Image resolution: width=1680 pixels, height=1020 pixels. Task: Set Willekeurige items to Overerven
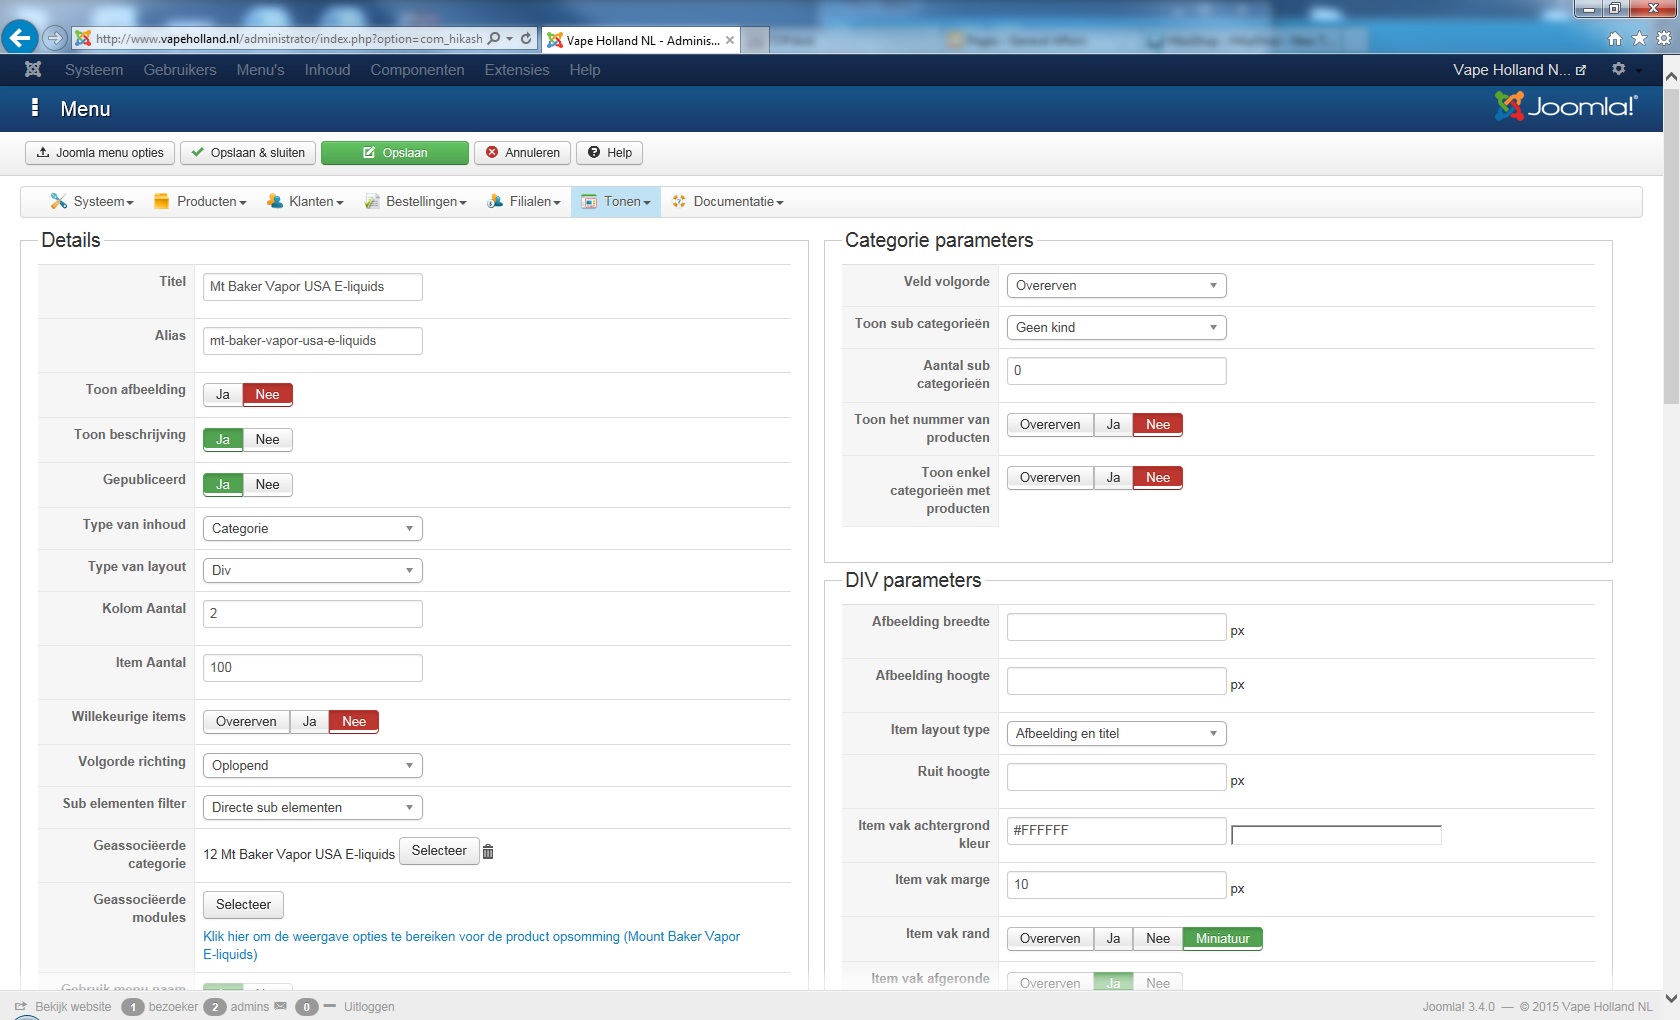tap(246, 721)
